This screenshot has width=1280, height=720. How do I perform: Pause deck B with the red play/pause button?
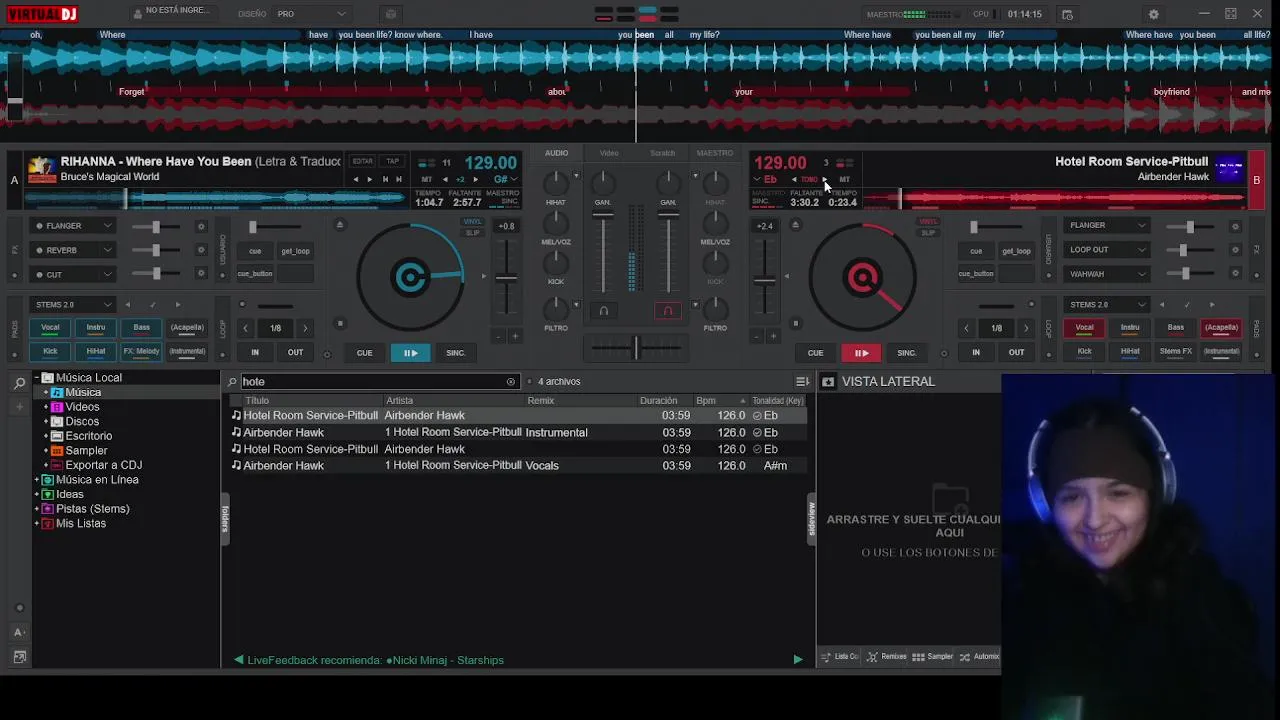coord(861,352)
